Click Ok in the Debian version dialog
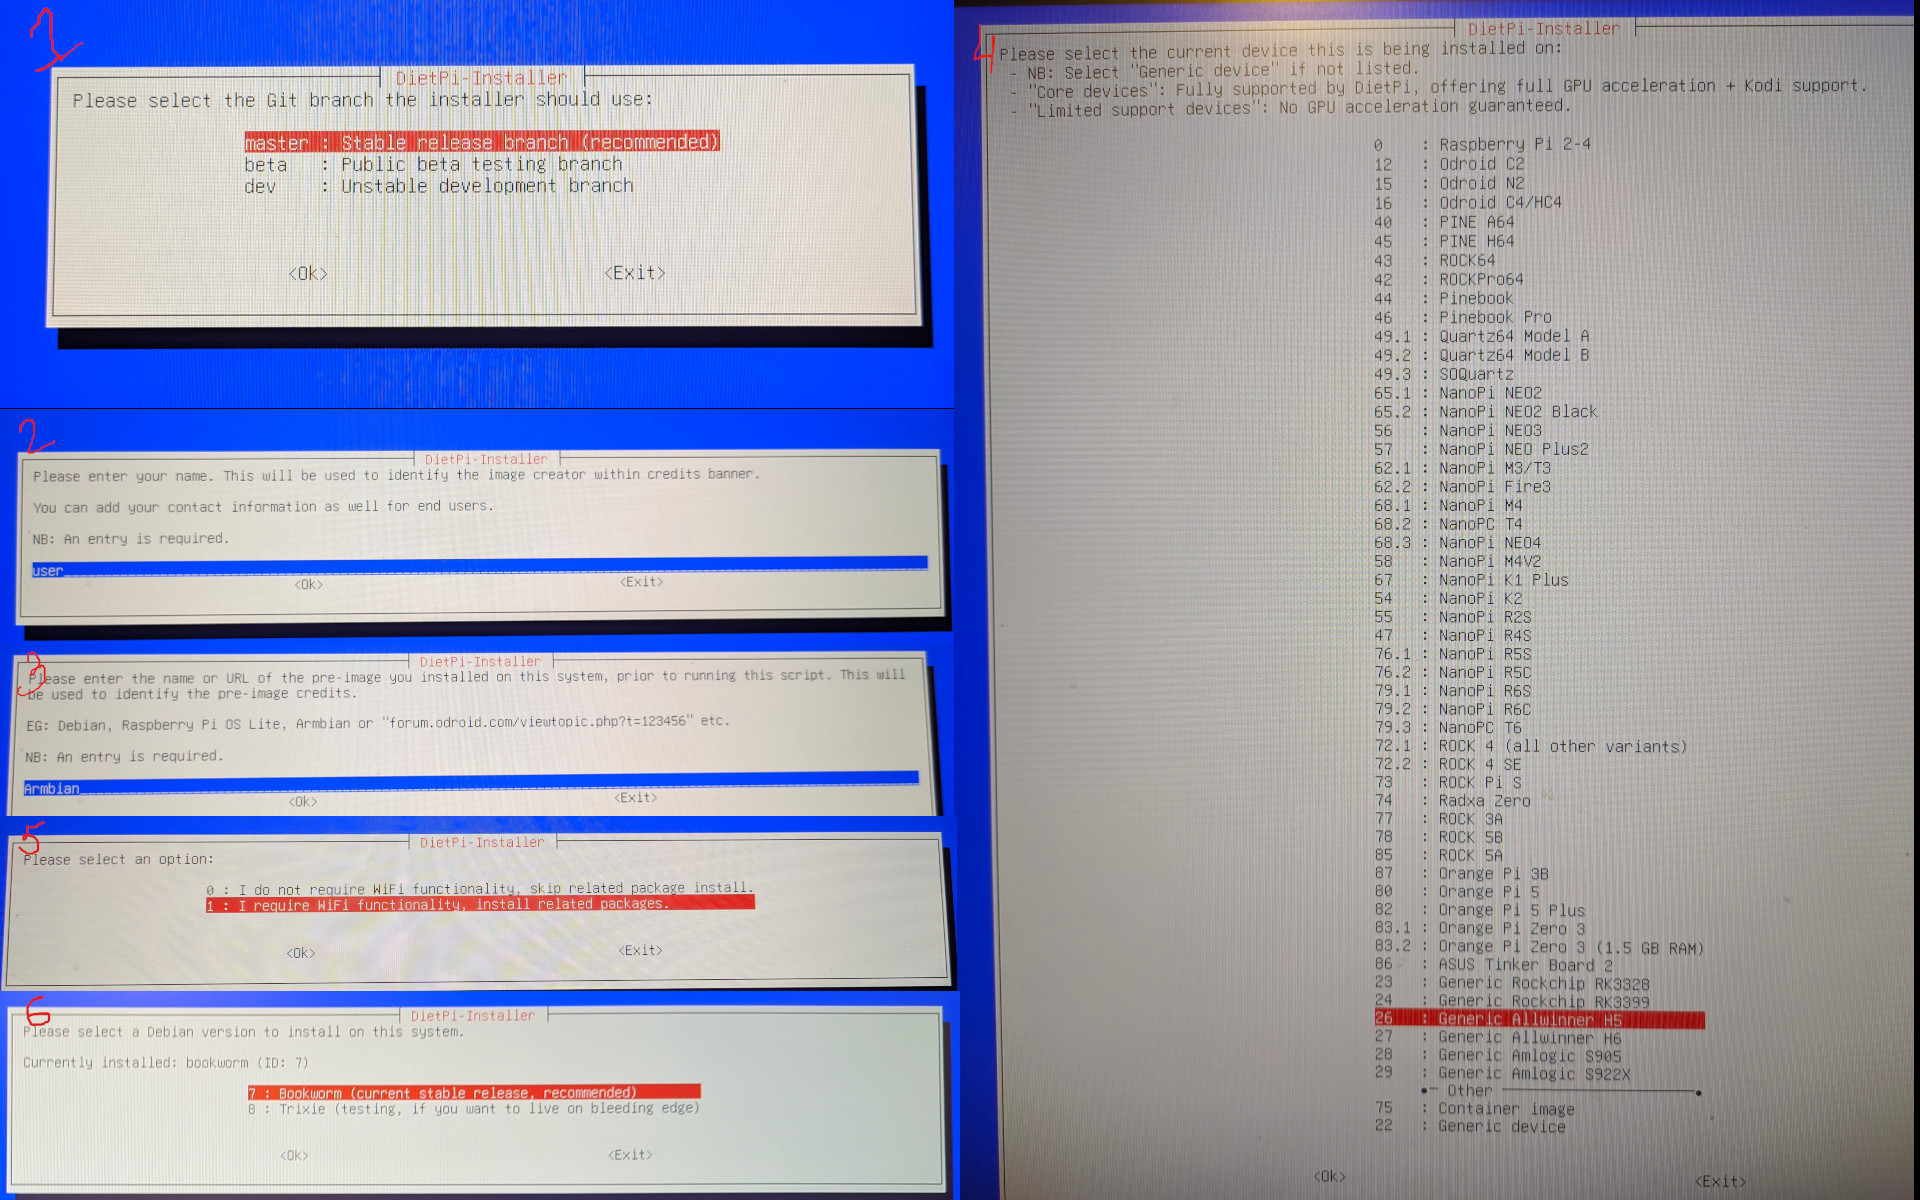This screenshot has width=1920, height=1200. click(x=294, y=1155)
